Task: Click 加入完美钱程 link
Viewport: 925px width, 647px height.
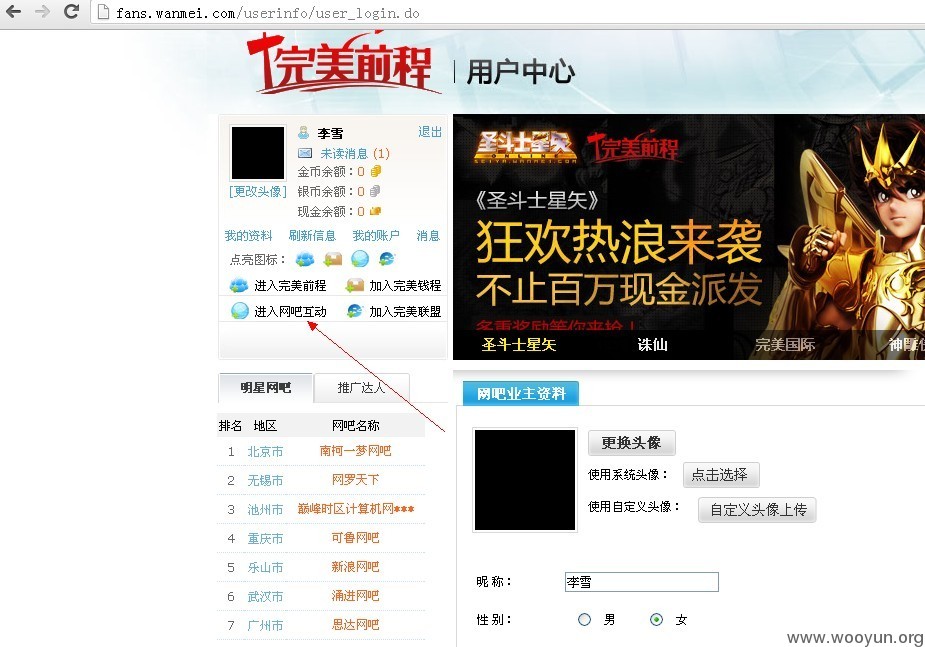Action: click(405, 285)
